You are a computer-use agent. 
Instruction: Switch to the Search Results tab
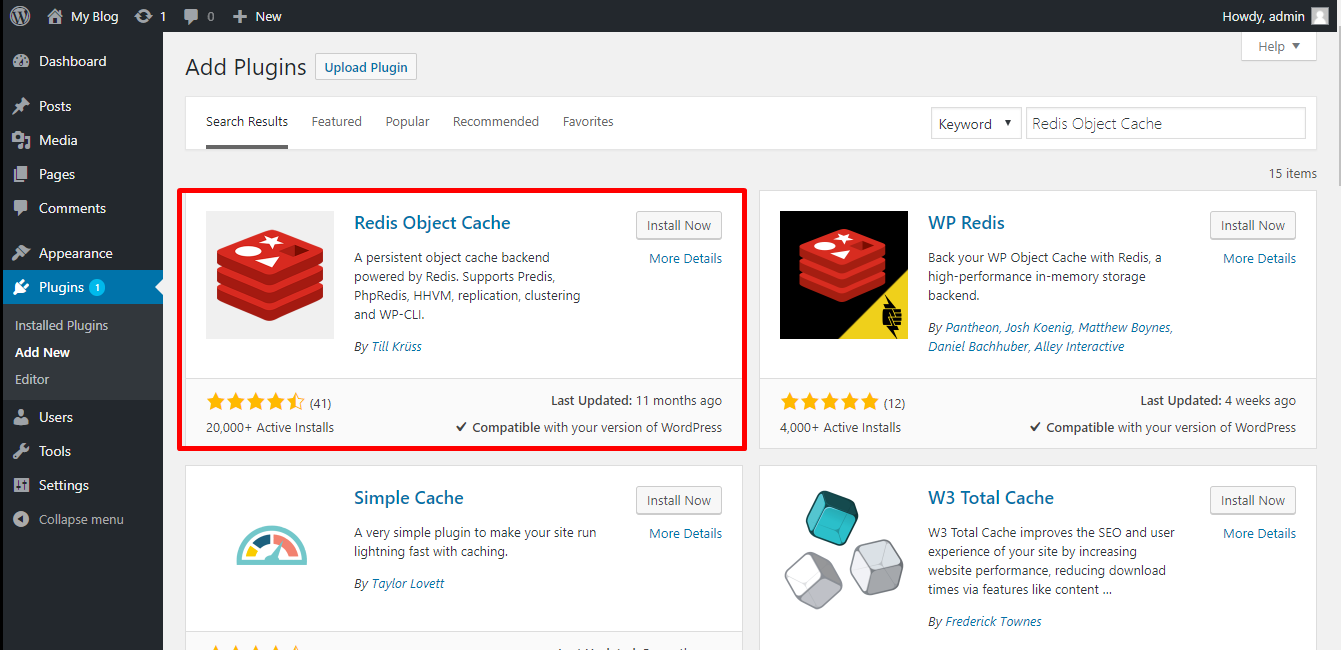(247, 122)
